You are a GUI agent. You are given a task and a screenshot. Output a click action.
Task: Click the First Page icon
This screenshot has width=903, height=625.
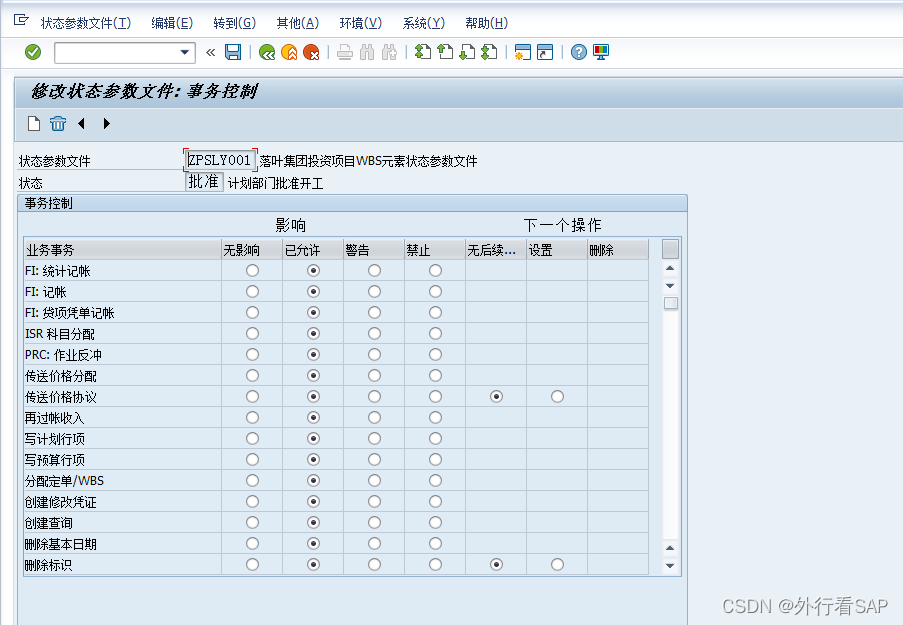[423, 52]
